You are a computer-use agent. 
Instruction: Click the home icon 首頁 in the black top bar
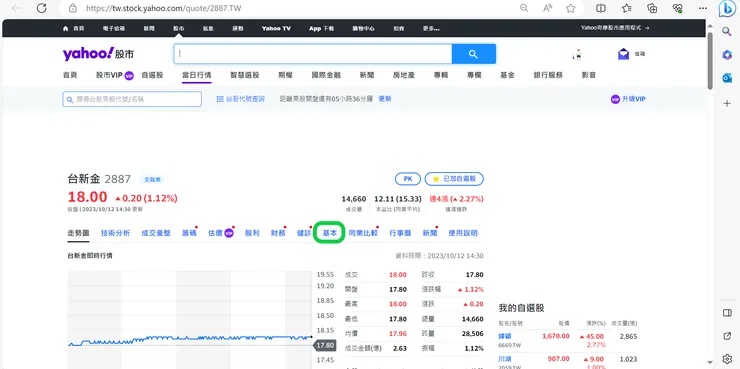(x=73, y=28)
